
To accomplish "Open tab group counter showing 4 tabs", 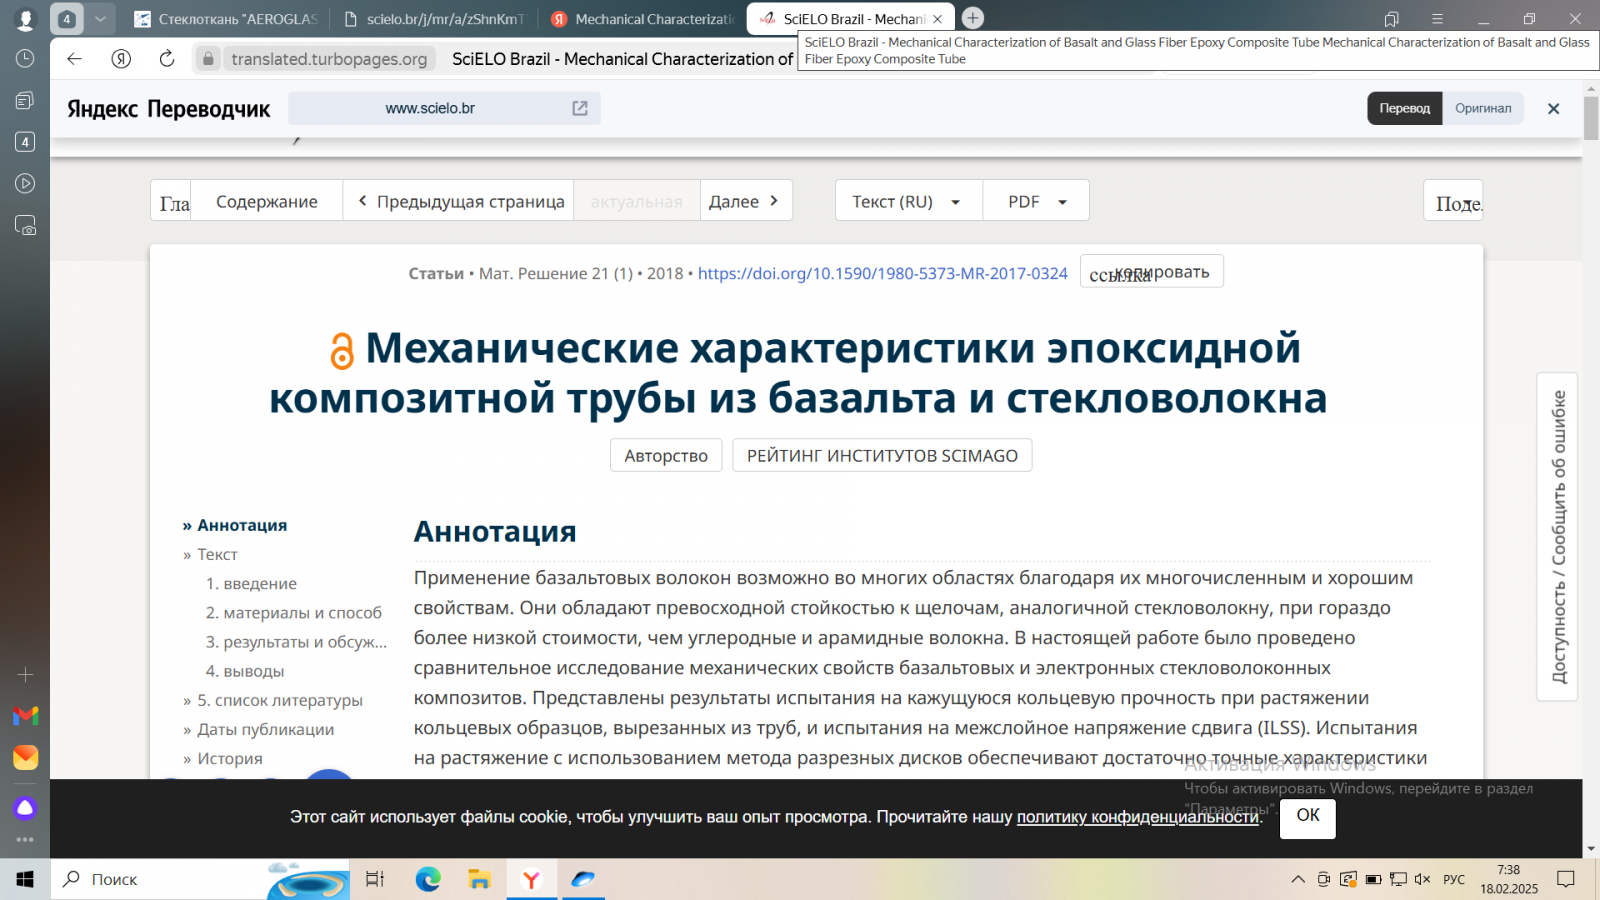I will (x=67, y=19).
